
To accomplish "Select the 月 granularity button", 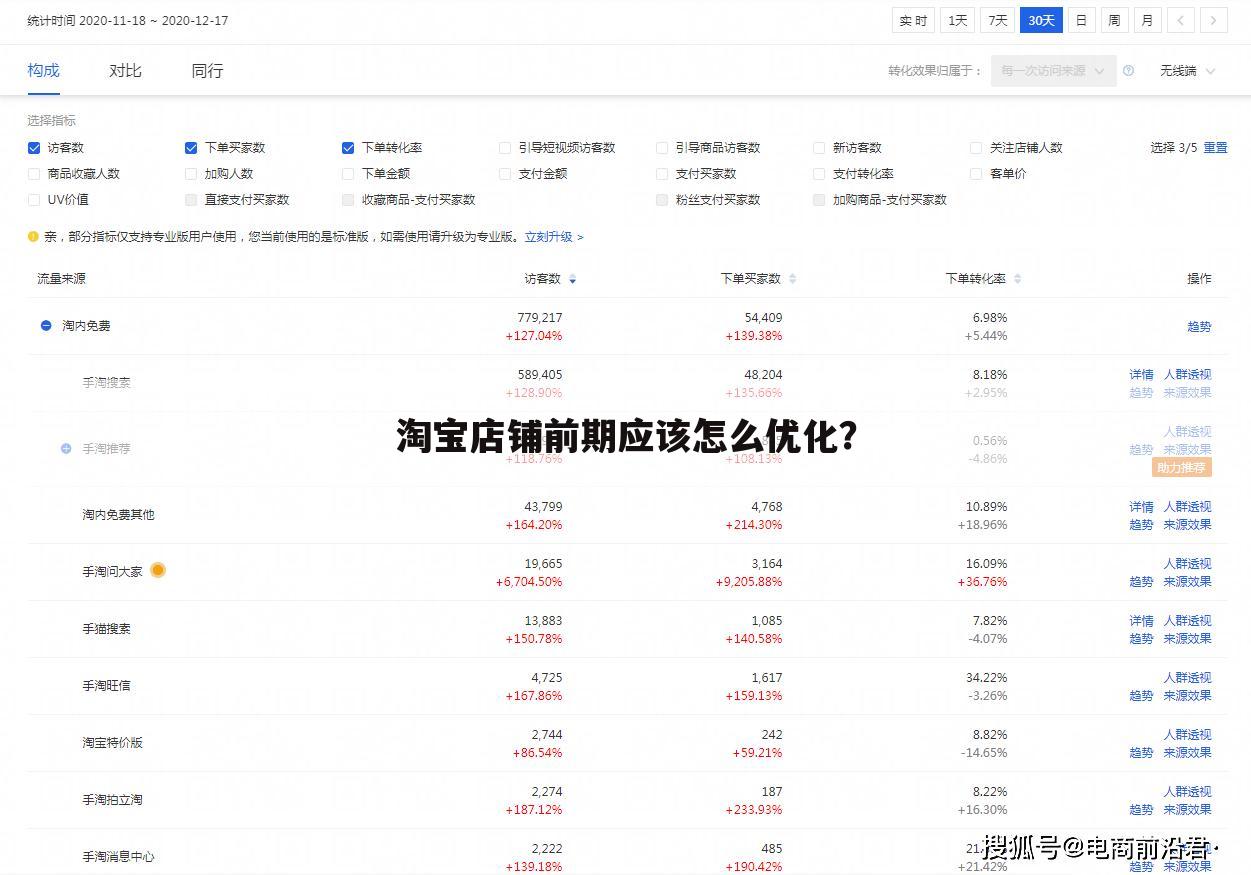I will click(1147, 20).
